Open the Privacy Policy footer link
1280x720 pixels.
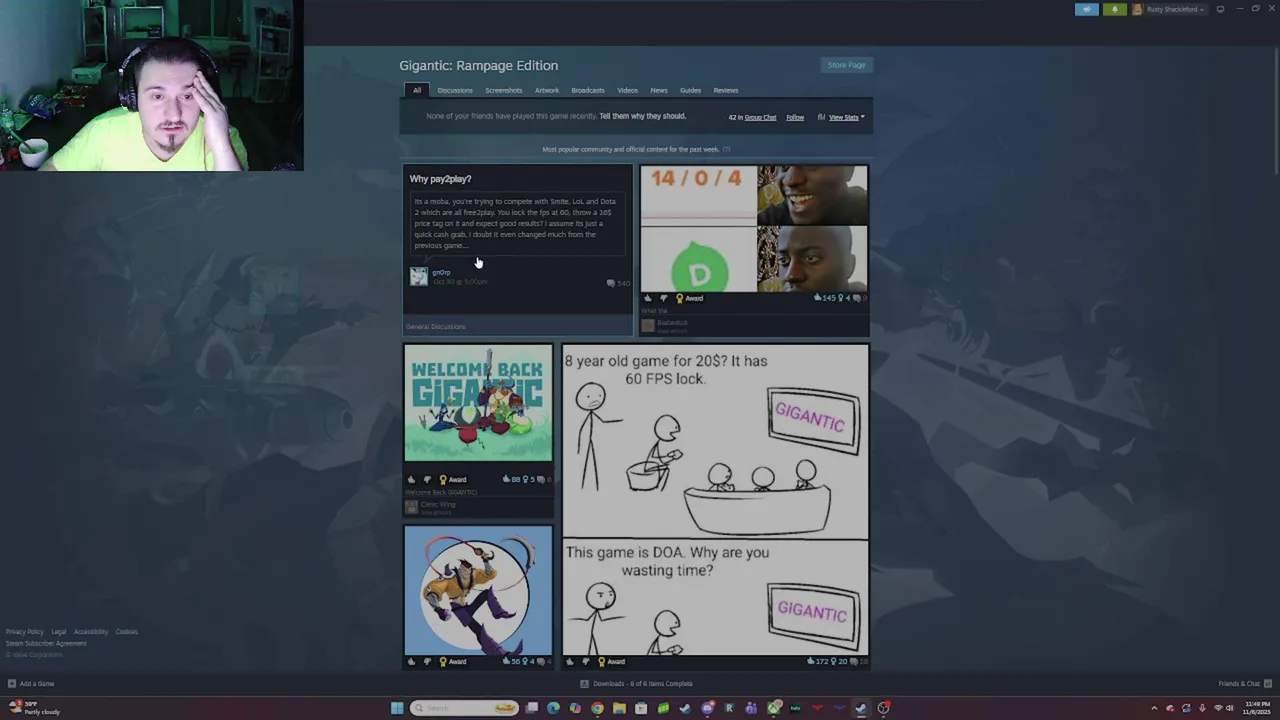pyautogui.click(x=24, y=632)
